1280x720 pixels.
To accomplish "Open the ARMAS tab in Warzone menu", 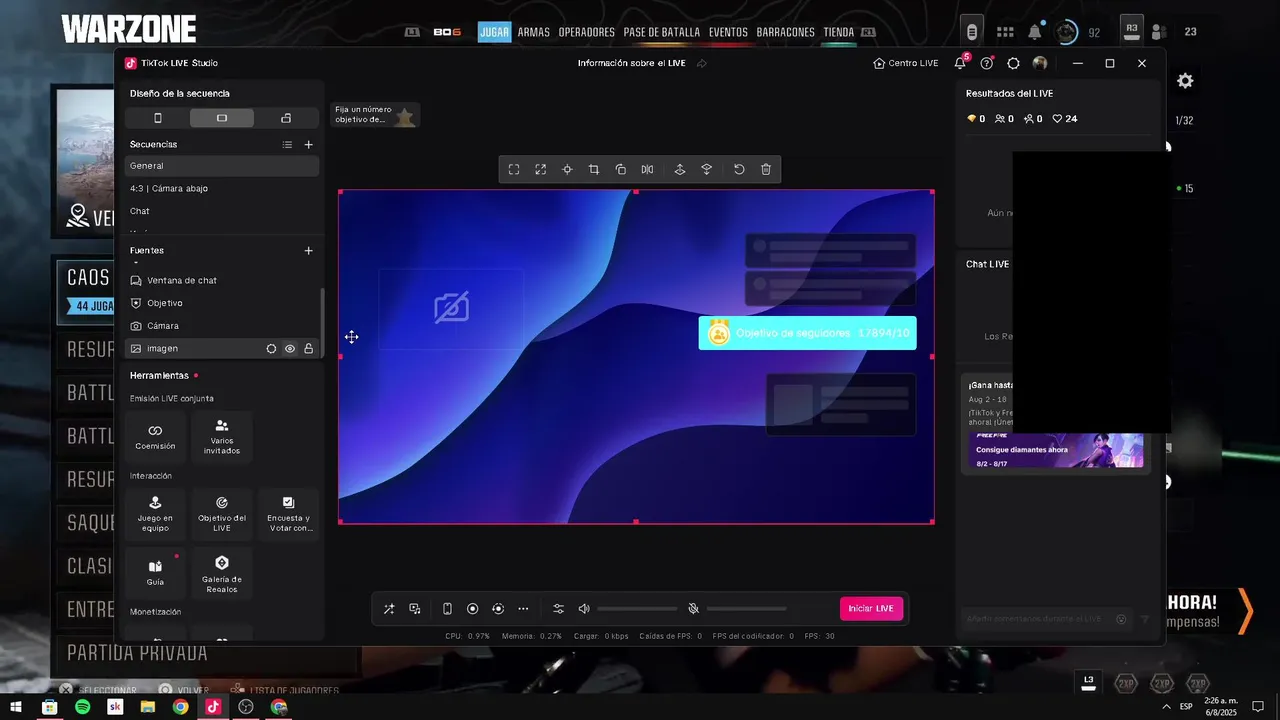I will pos(534,32).
